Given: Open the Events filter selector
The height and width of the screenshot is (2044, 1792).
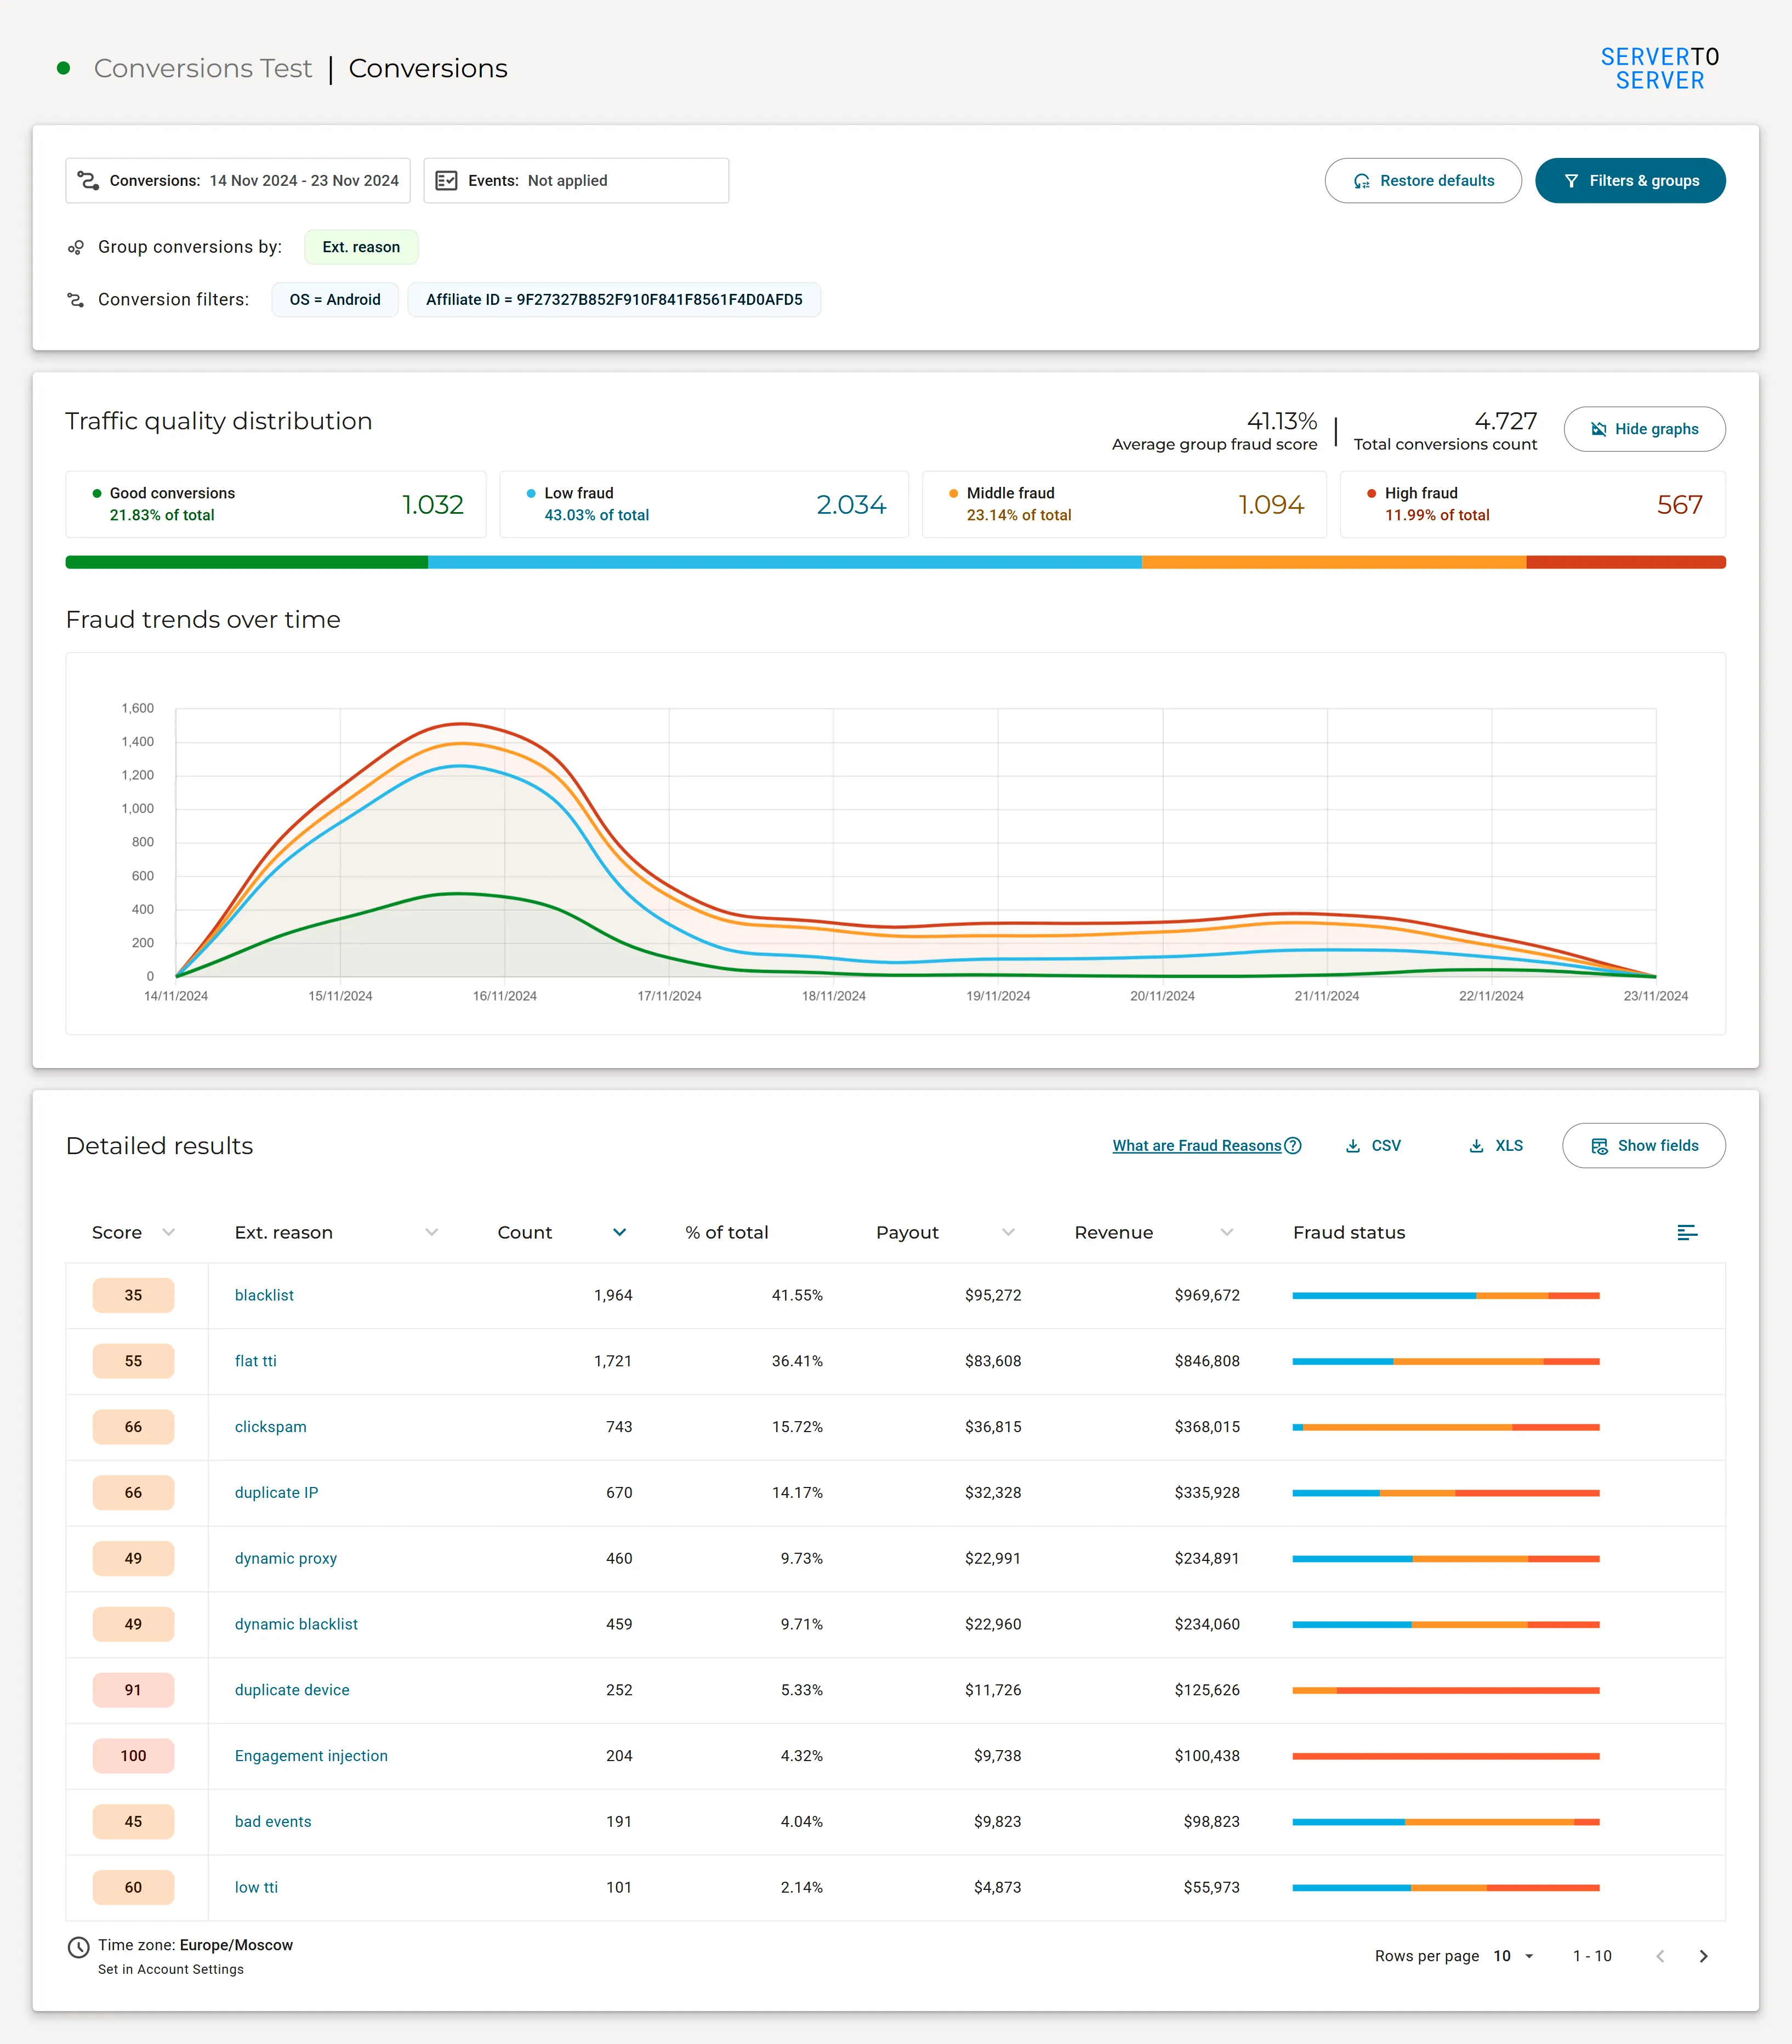Looking at the screenshot, I should [x=576, y=181].
